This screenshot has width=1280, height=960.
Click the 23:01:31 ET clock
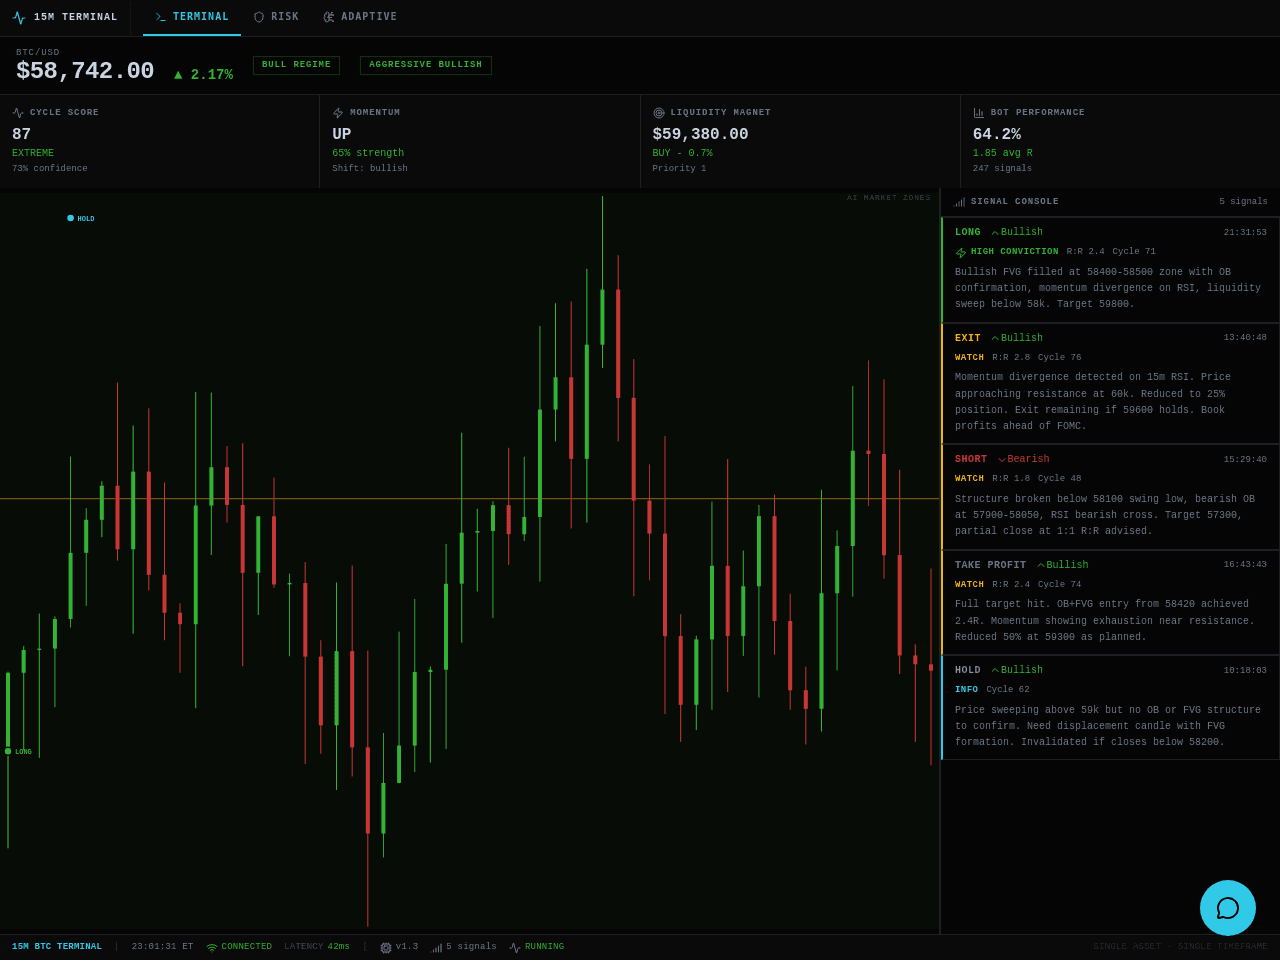click(163, 947)
